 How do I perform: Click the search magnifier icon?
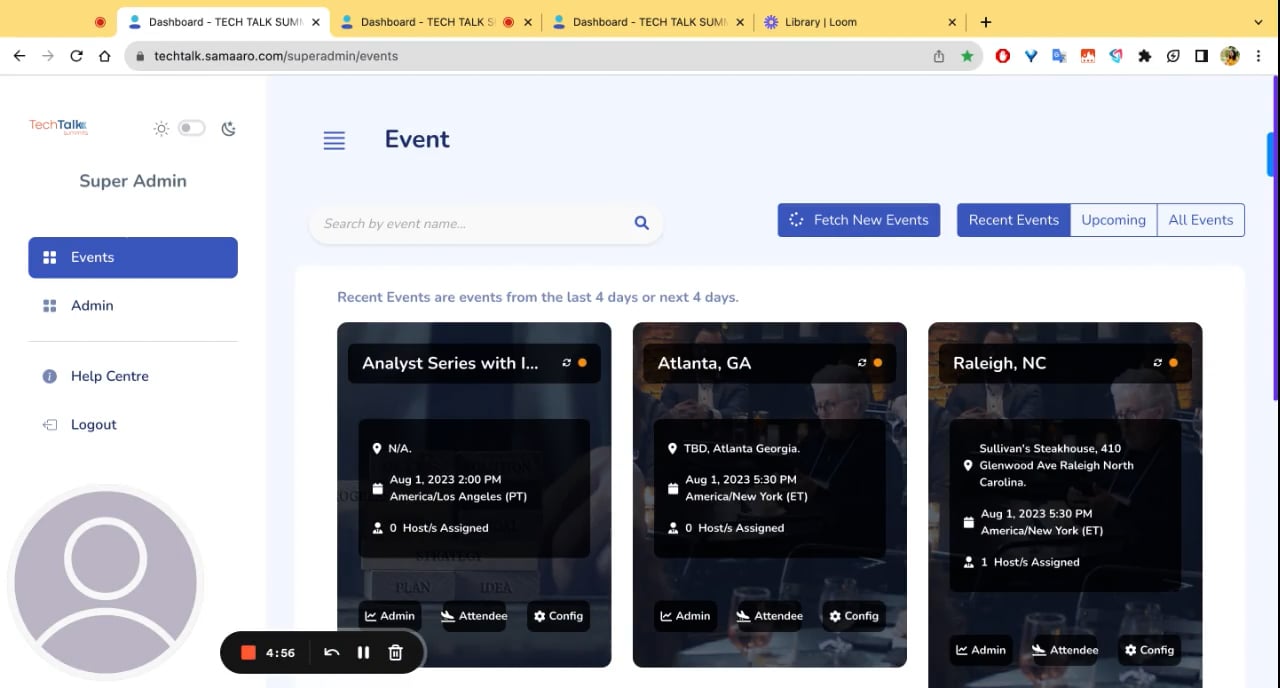pyautogui.click(x=642, y=223)
